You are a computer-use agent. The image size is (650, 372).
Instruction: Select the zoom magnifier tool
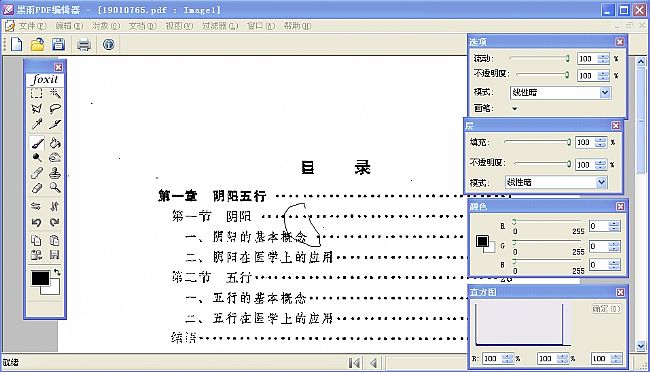point(55,188)
